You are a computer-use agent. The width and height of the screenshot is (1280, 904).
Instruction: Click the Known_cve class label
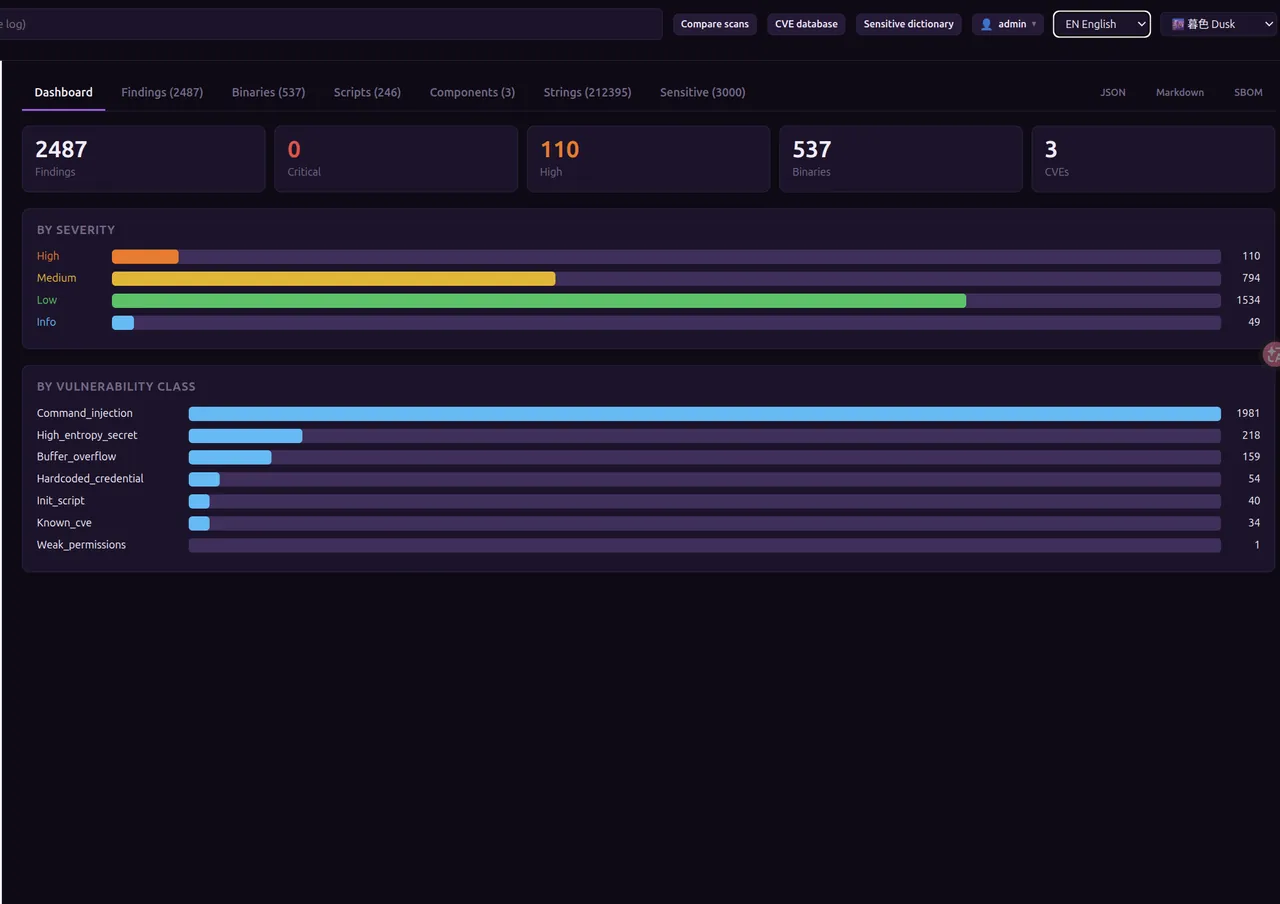pos(64,523)
